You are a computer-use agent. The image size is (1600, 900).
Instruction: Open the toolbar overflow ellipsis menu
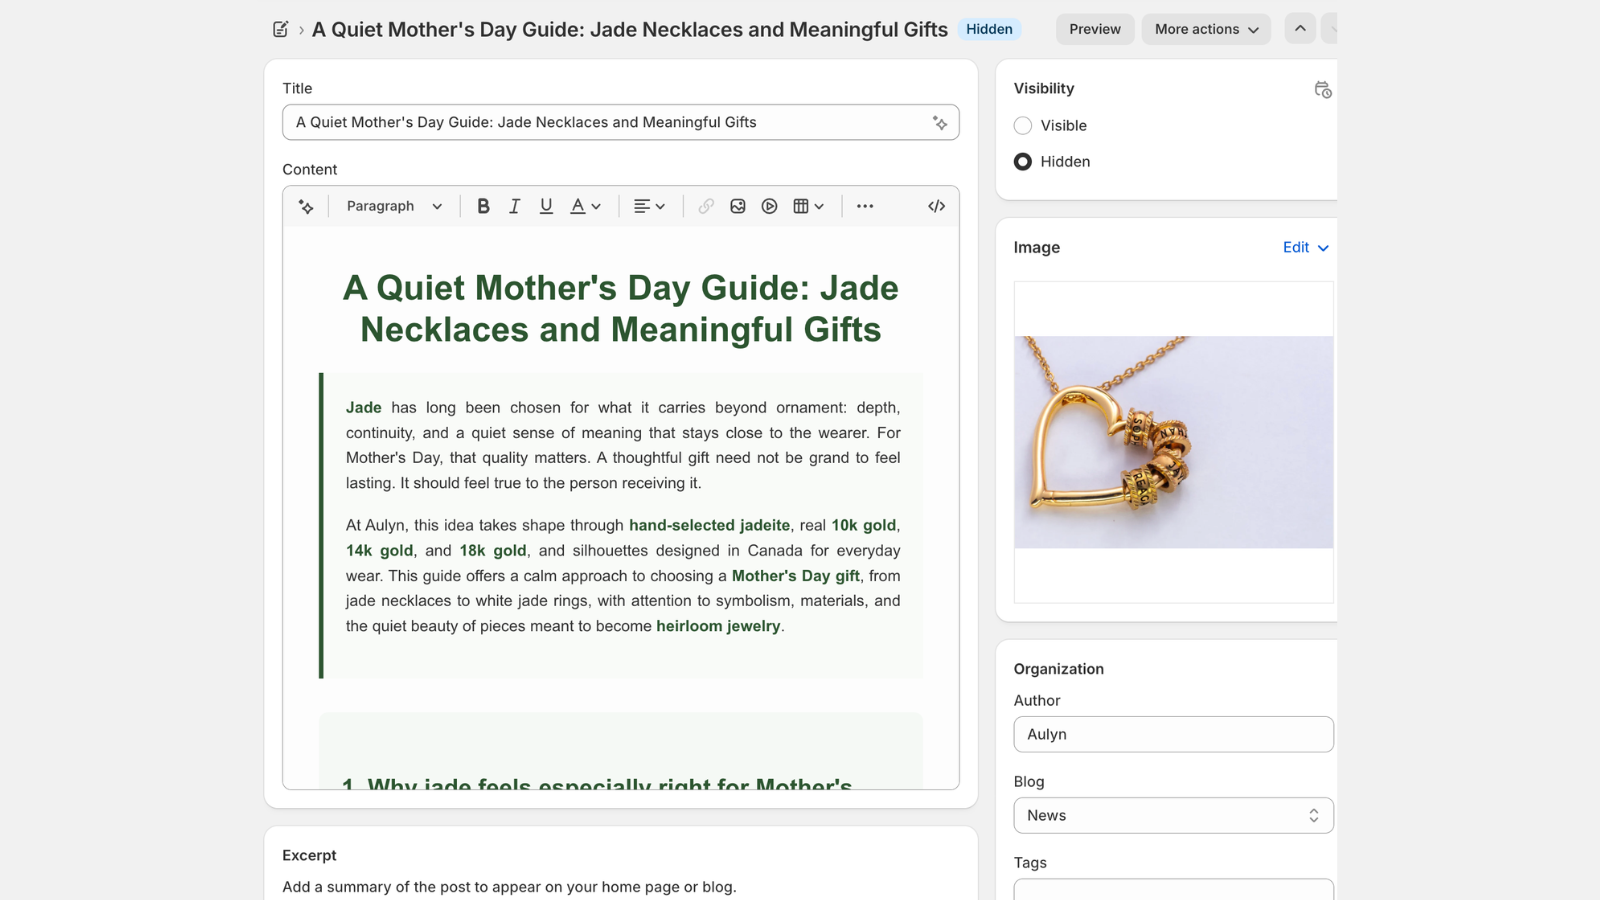tap(864, 206)
